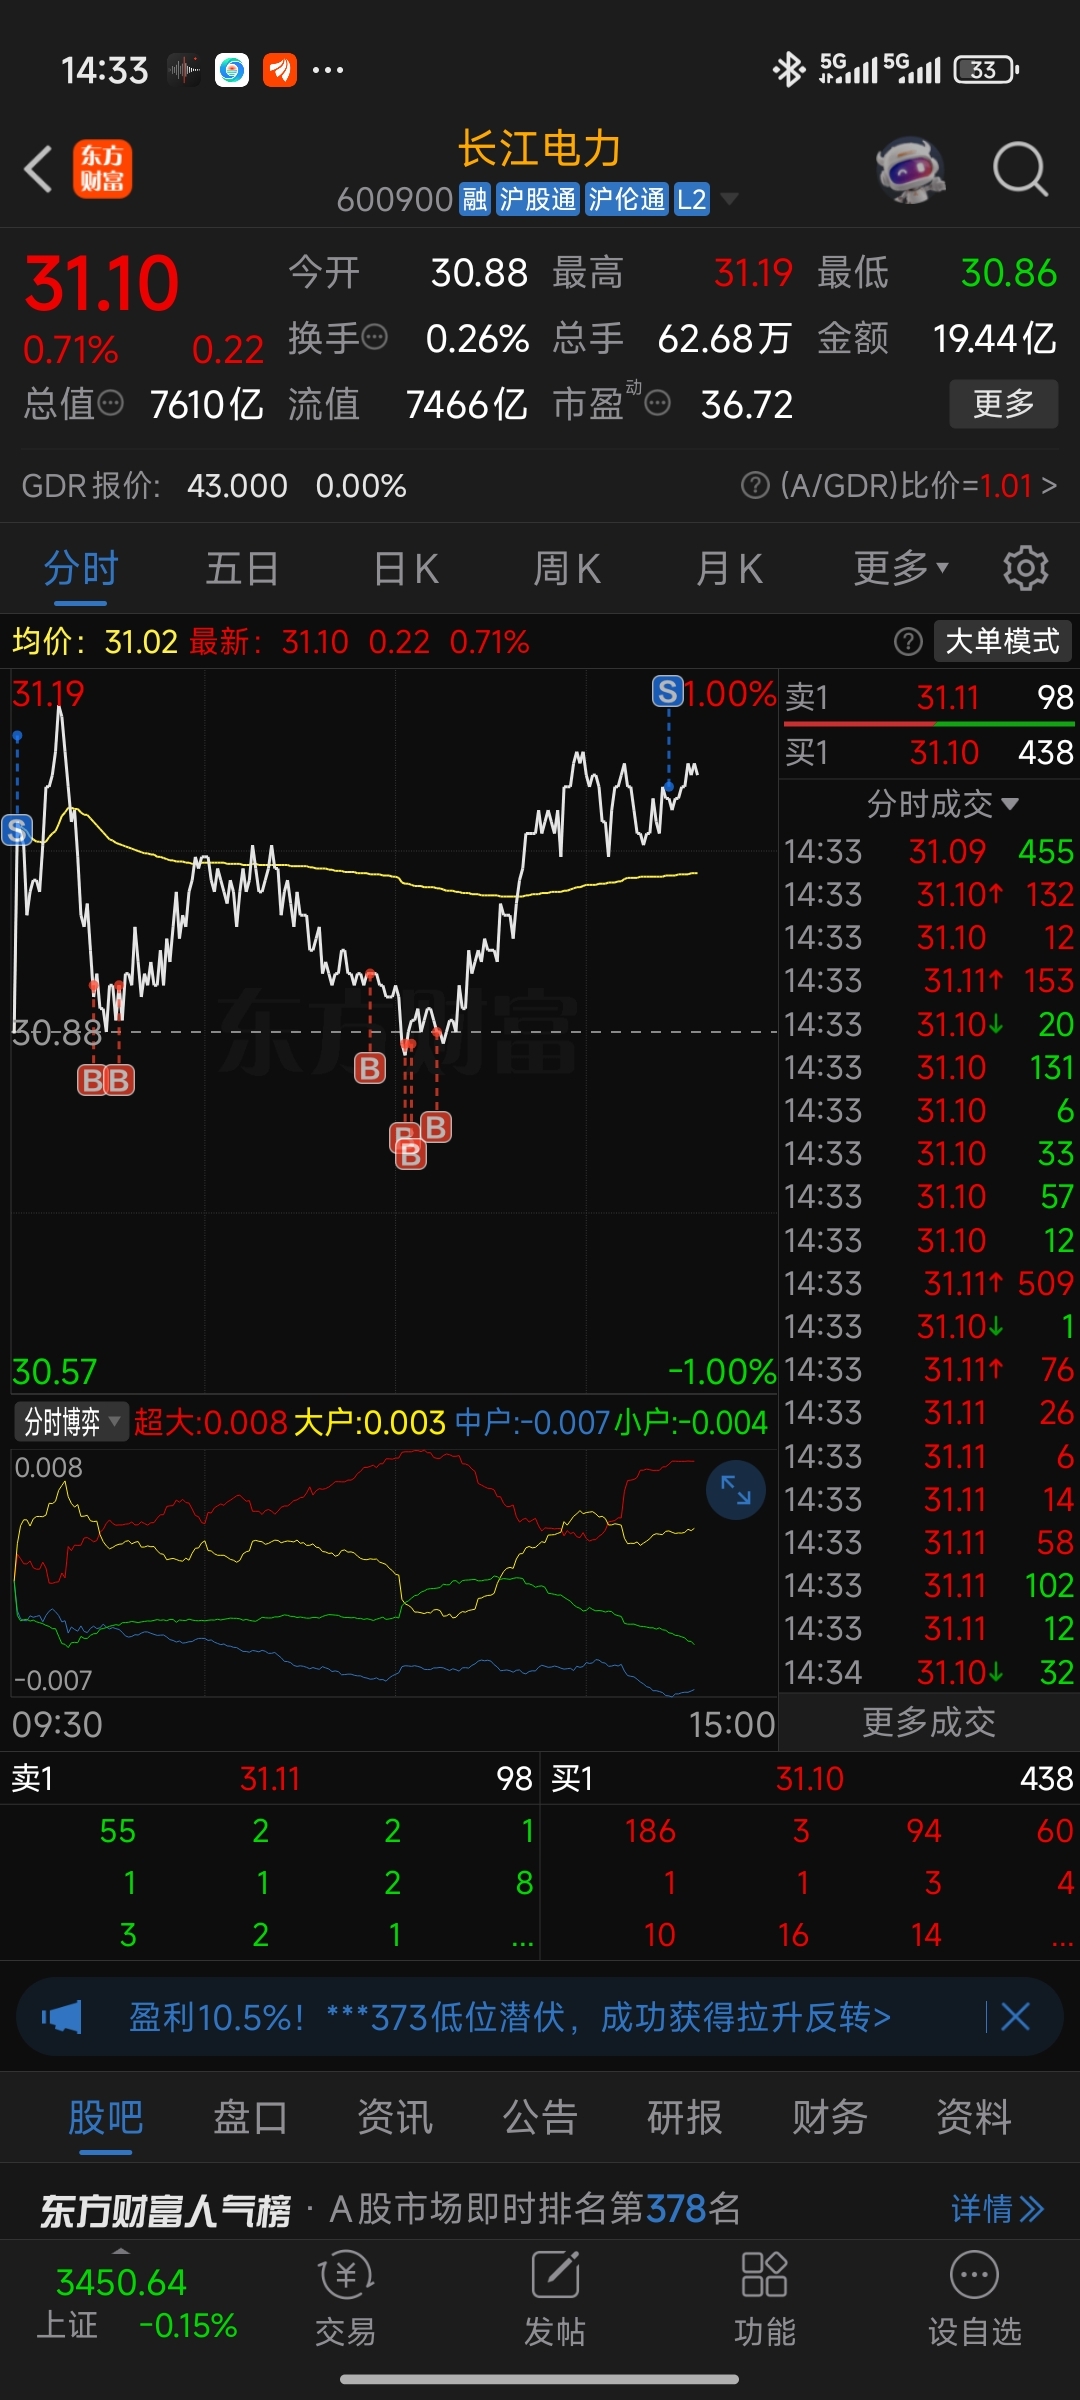Tap the 换手 info icon
1080x2400 pixels.
375,337
